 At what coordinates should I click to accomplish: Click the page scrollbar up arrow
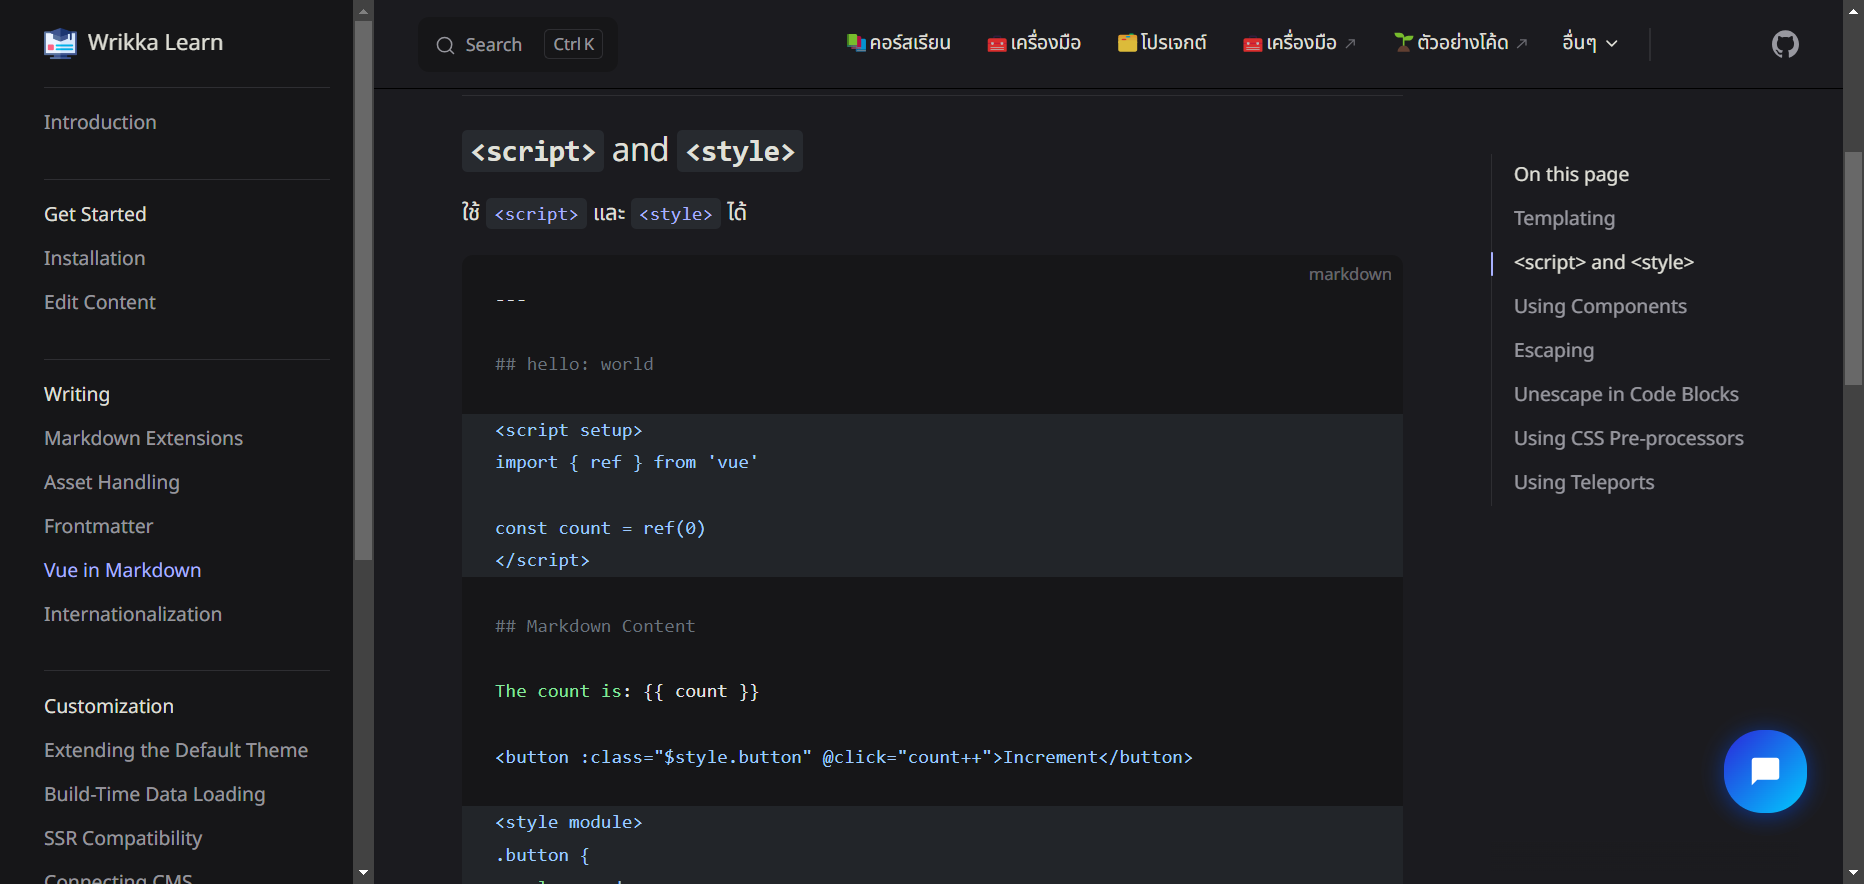coord(1853,10)
